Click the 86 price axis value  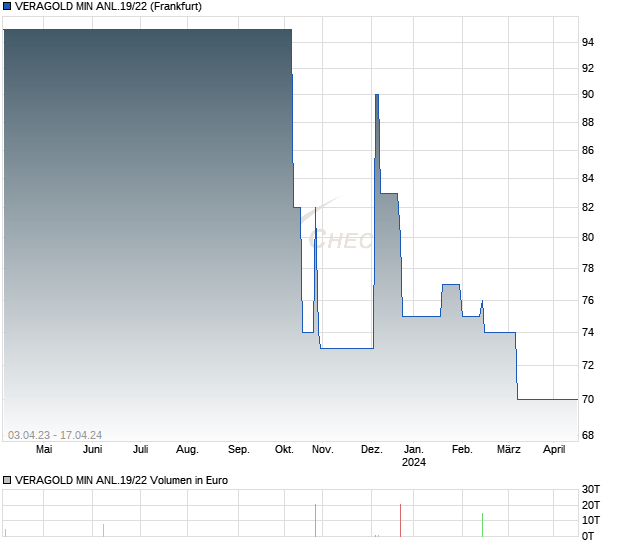click(588, 150)
